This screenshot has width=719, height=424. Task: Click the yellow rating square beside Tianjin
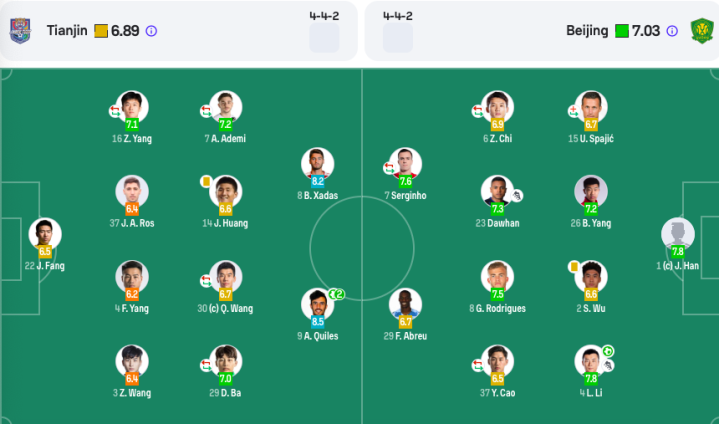[x=101, y=31]
